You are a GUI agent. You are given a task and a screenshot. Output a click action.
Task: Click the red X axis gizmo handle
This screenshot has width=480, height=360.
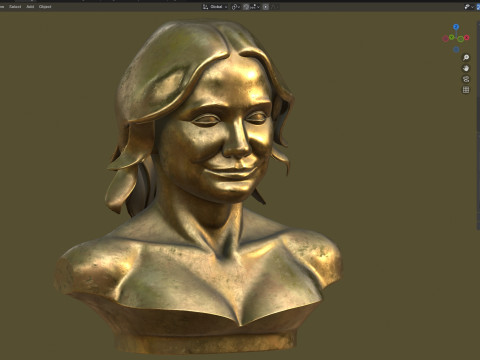tap(466, 38)
